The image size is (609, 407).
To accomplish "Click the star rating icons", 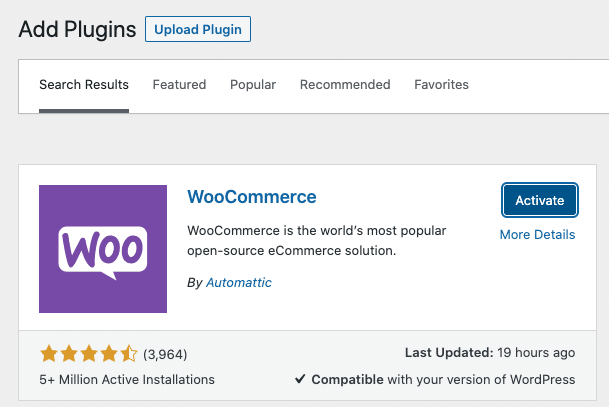I will pos(89,354).
